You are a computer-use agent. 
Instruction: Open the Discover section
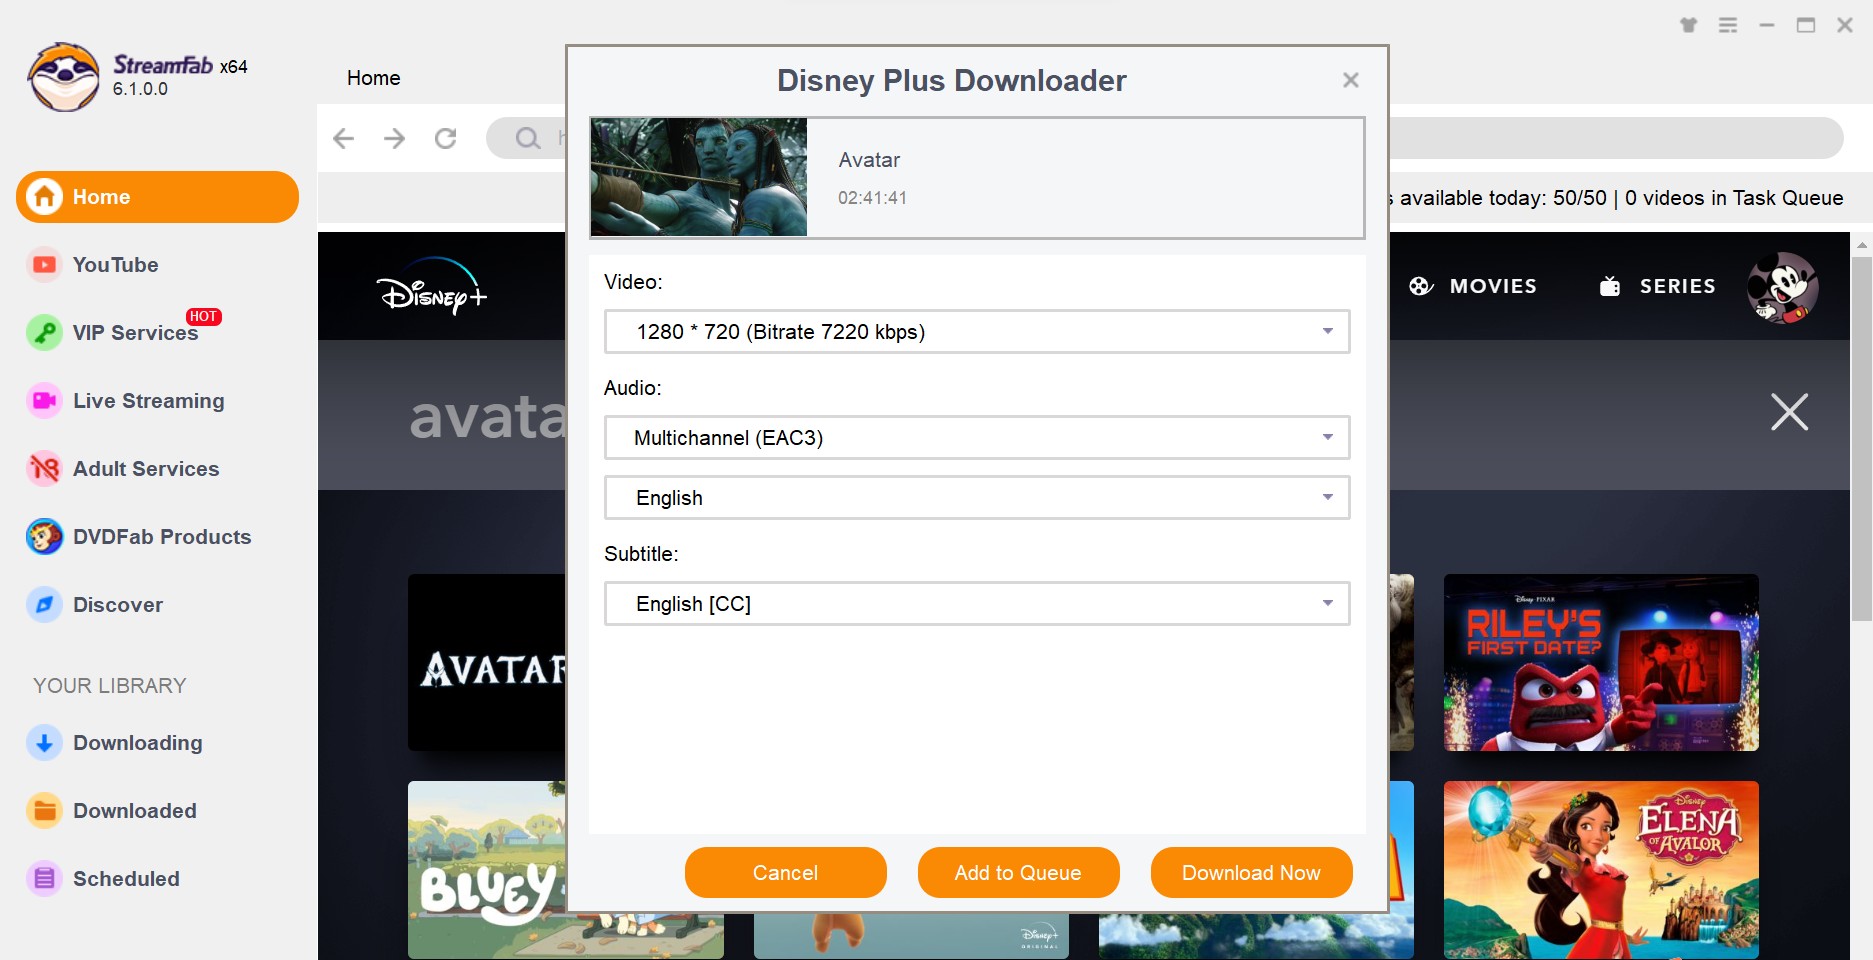(118, 605)
